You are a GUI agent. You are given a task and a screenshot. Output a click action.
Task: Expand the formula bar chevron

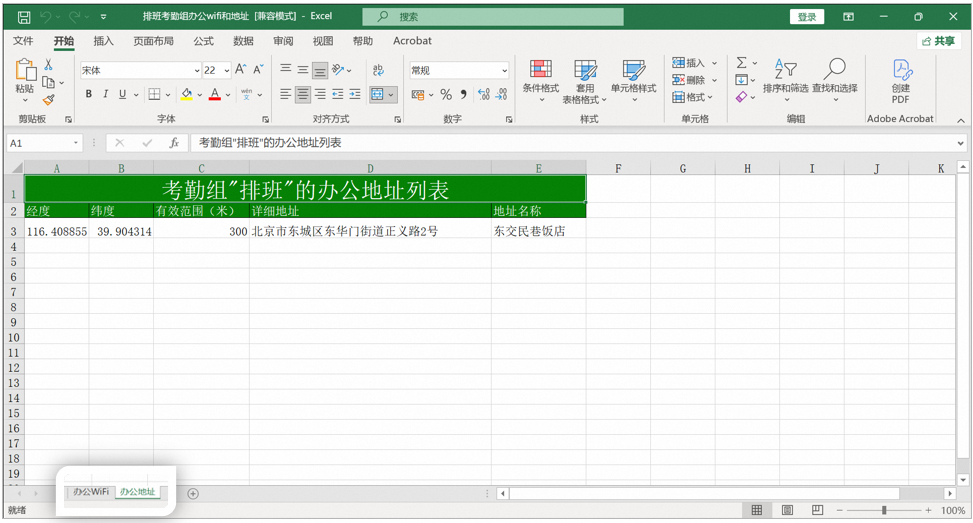[960, 143]
